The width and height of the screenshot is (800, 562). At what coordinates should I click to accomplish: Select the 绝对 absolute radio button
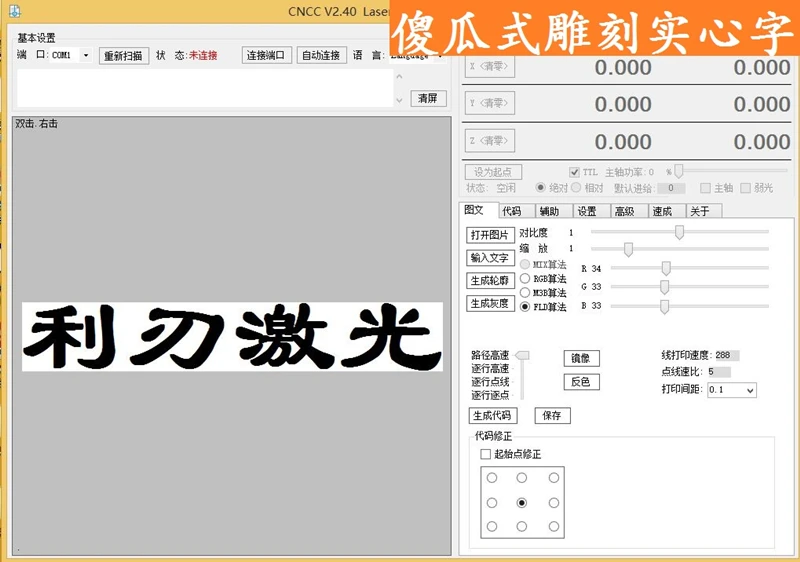[x=540, y=188]
